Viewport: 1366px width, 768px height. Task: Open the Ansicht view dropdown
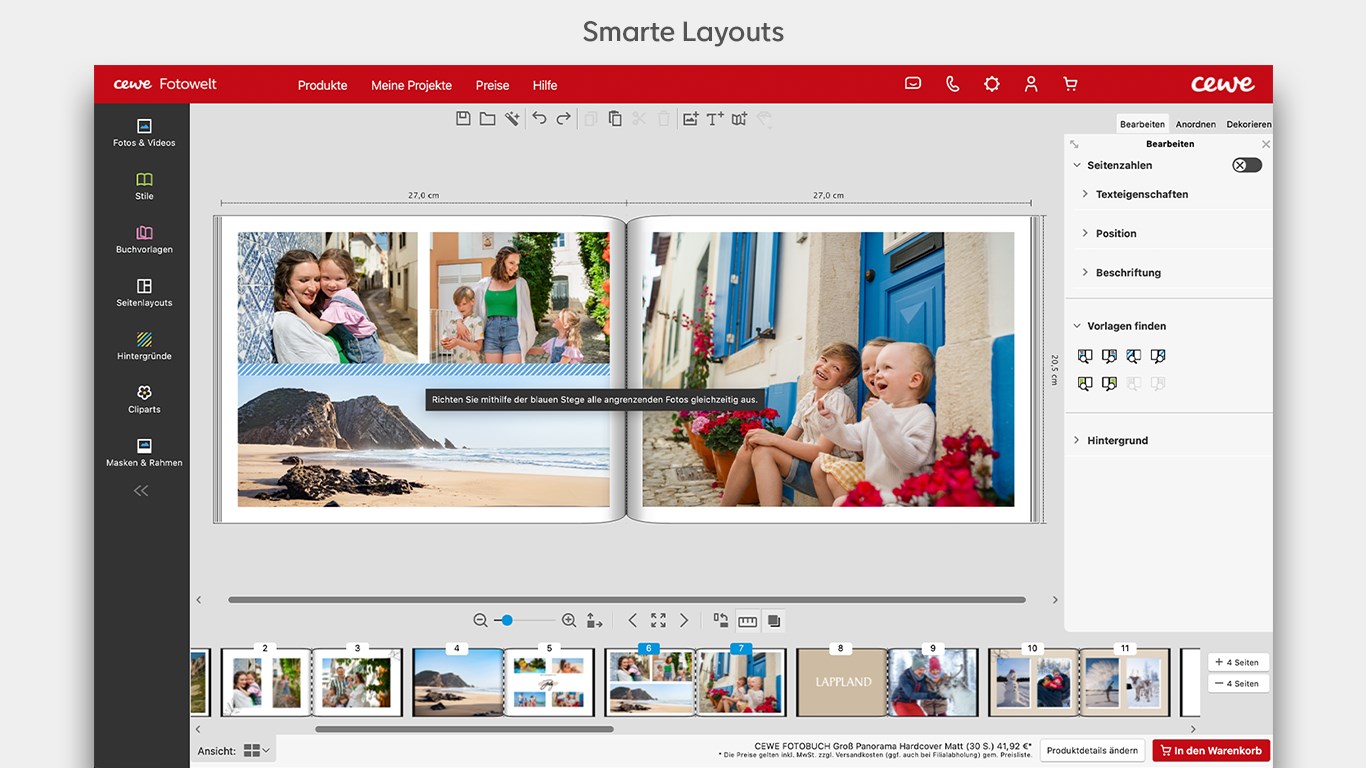point(257,750)
